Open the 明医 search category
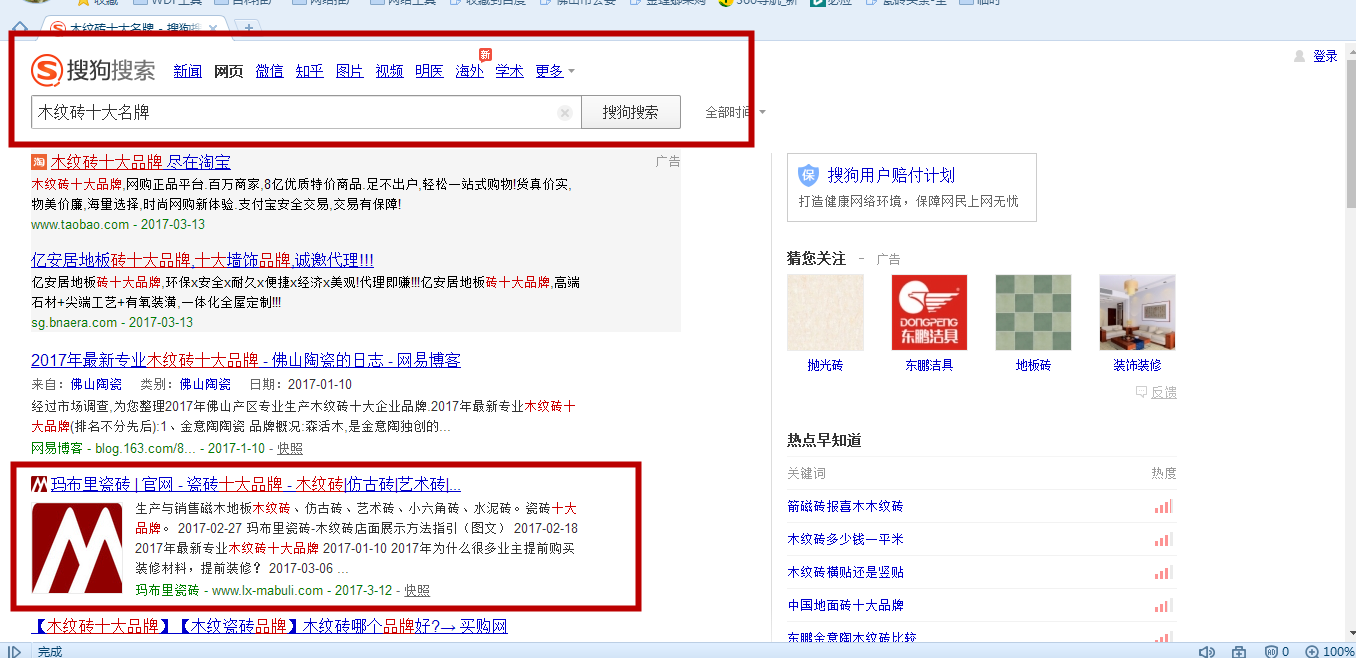The width and height of the screenshot is (1356, 658). (430, 71)
